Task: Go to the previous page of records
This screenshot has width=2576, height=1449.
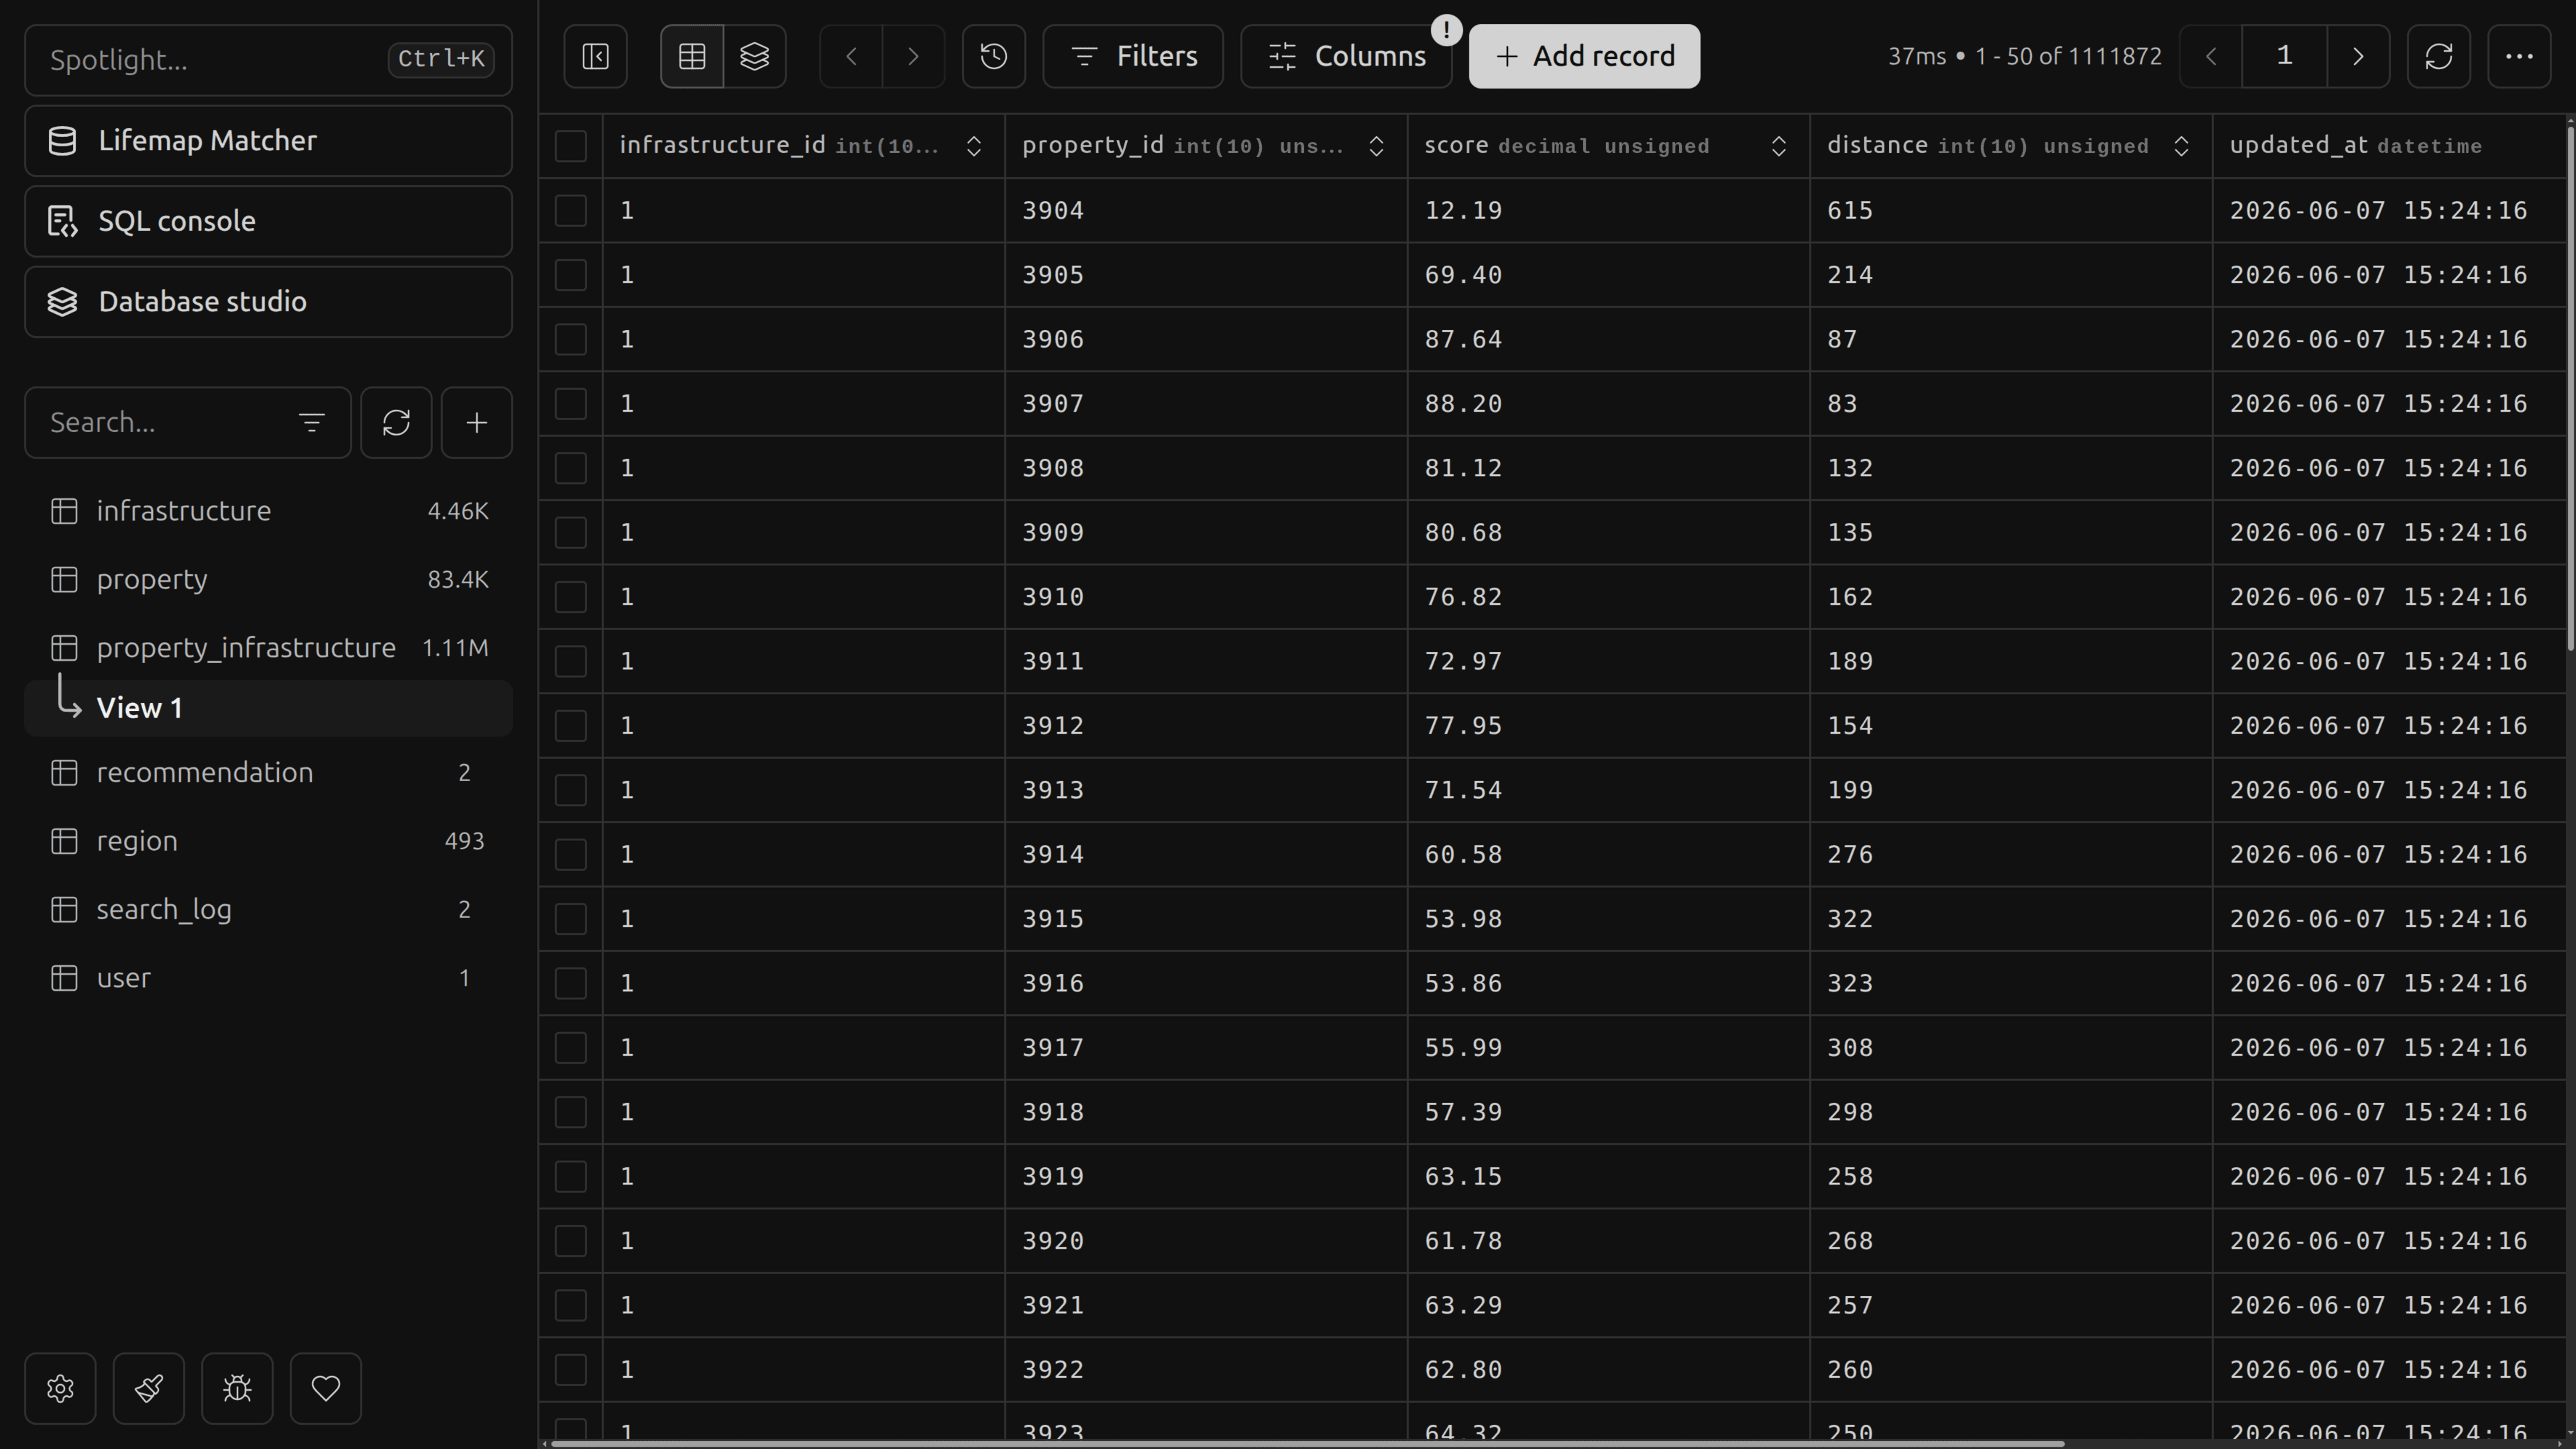Action: [2211, 56]
